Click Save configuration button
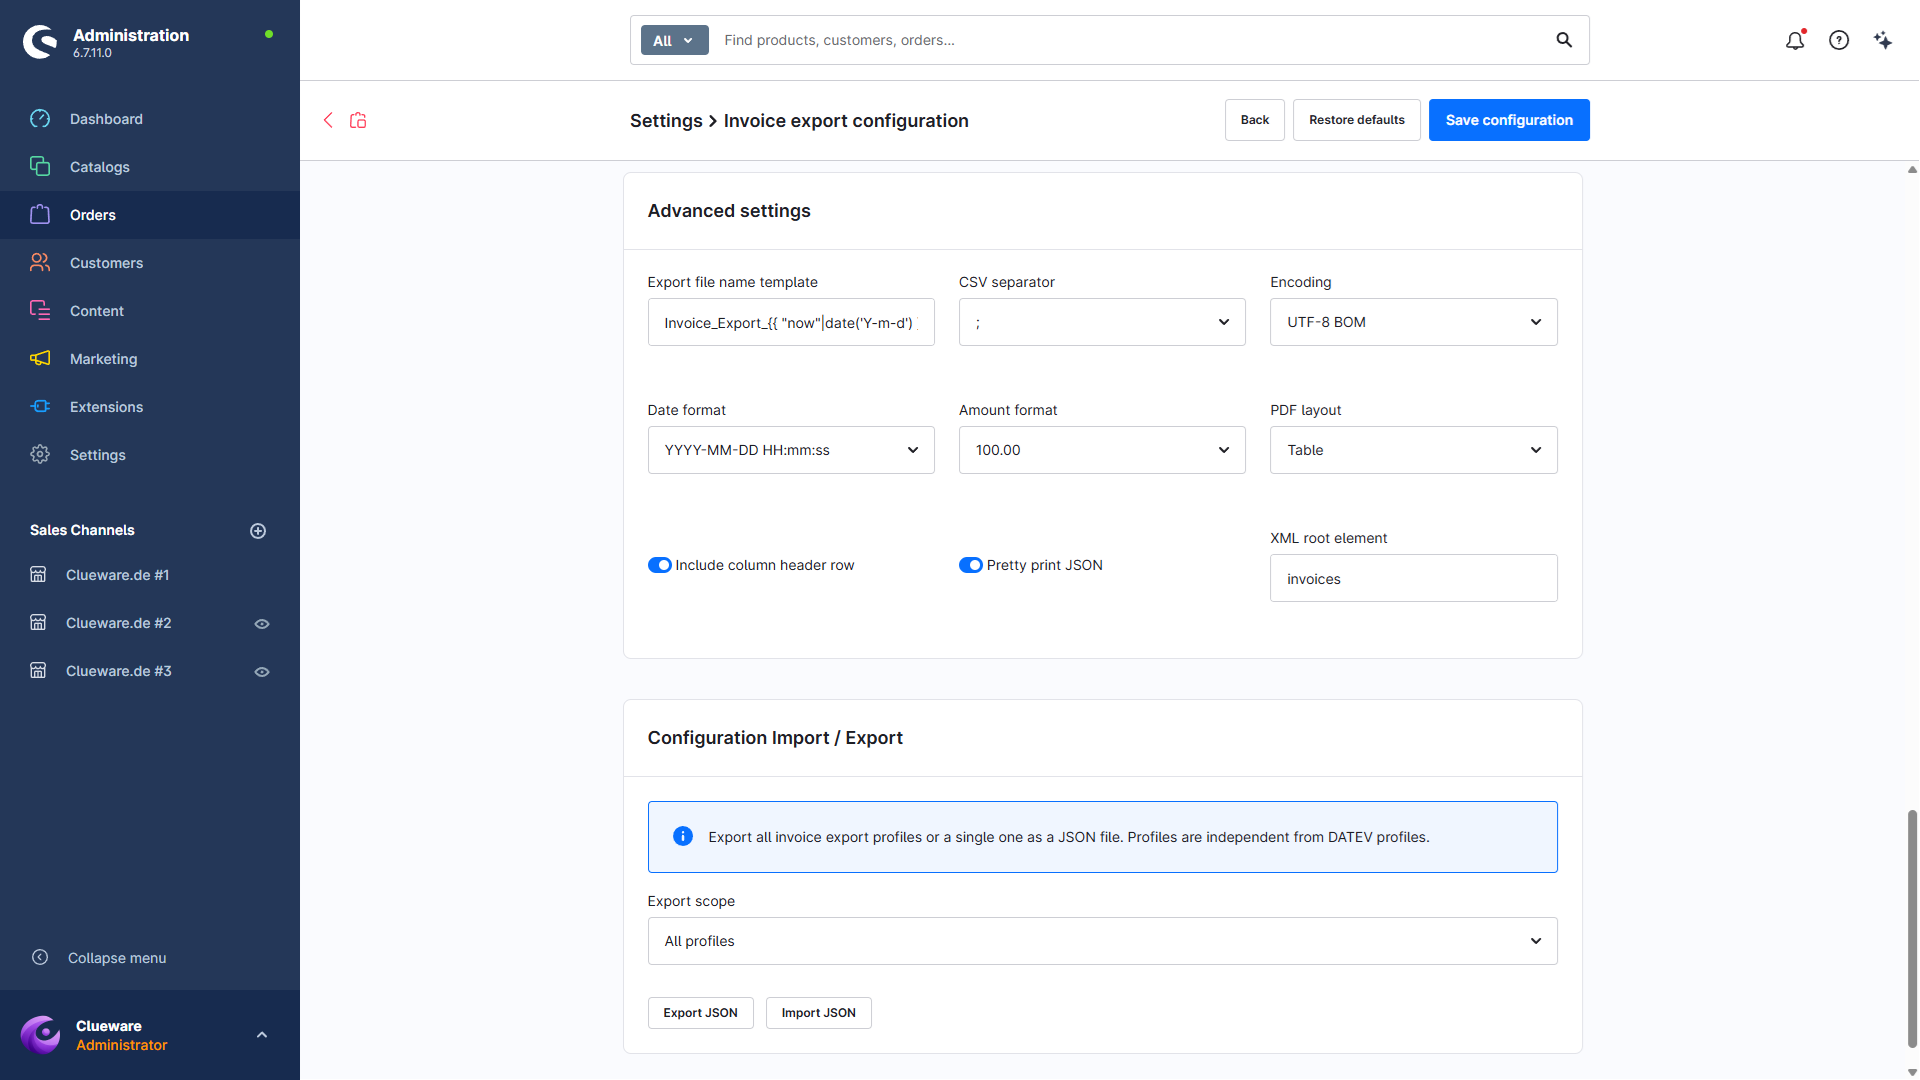Viewport: 1920px width, 1080px height. click(x=1509, y=120)
